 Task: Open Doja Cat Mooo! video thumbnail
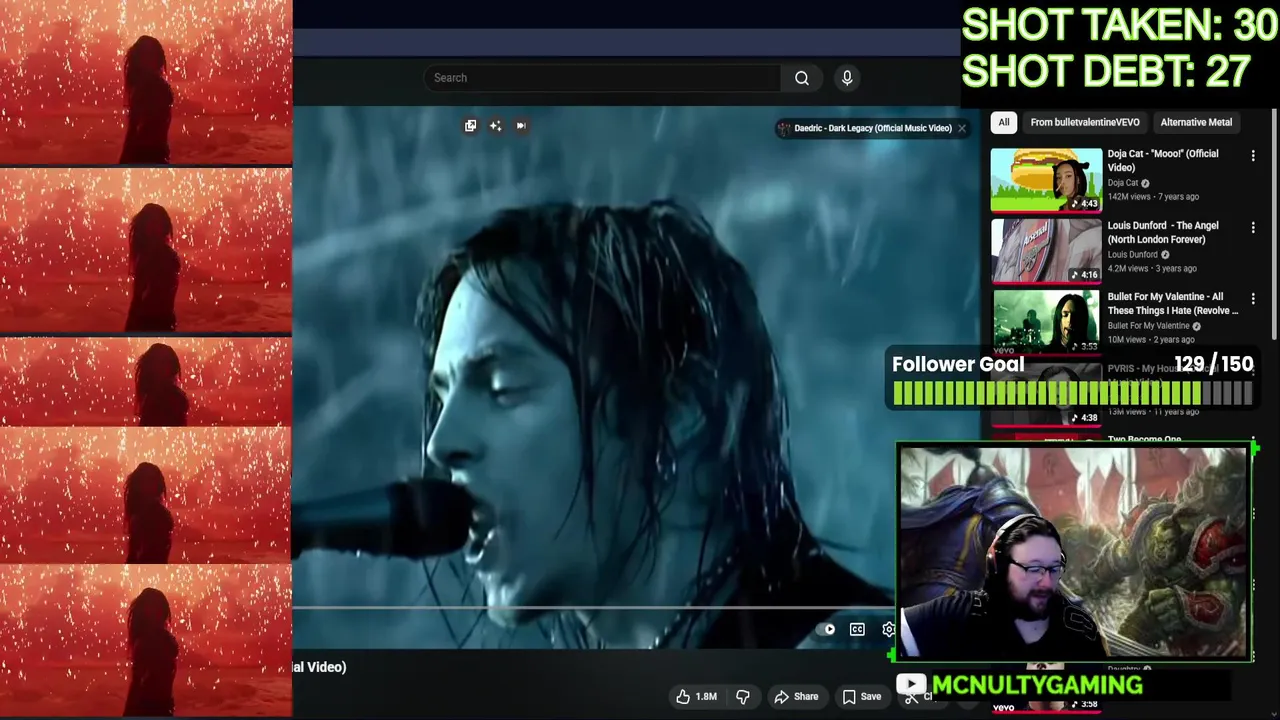1046,180
